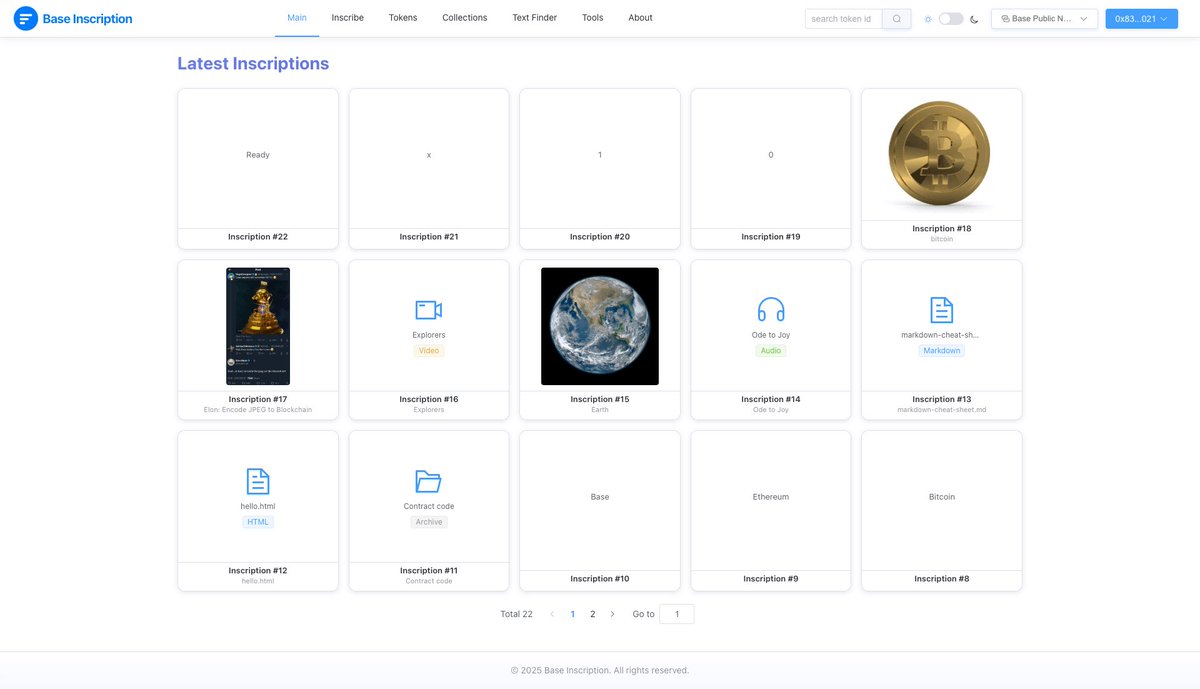Go to the next page arrow
Viewport: 1200px width, 689px height.
pyautogui.click(x=612, y=614)
